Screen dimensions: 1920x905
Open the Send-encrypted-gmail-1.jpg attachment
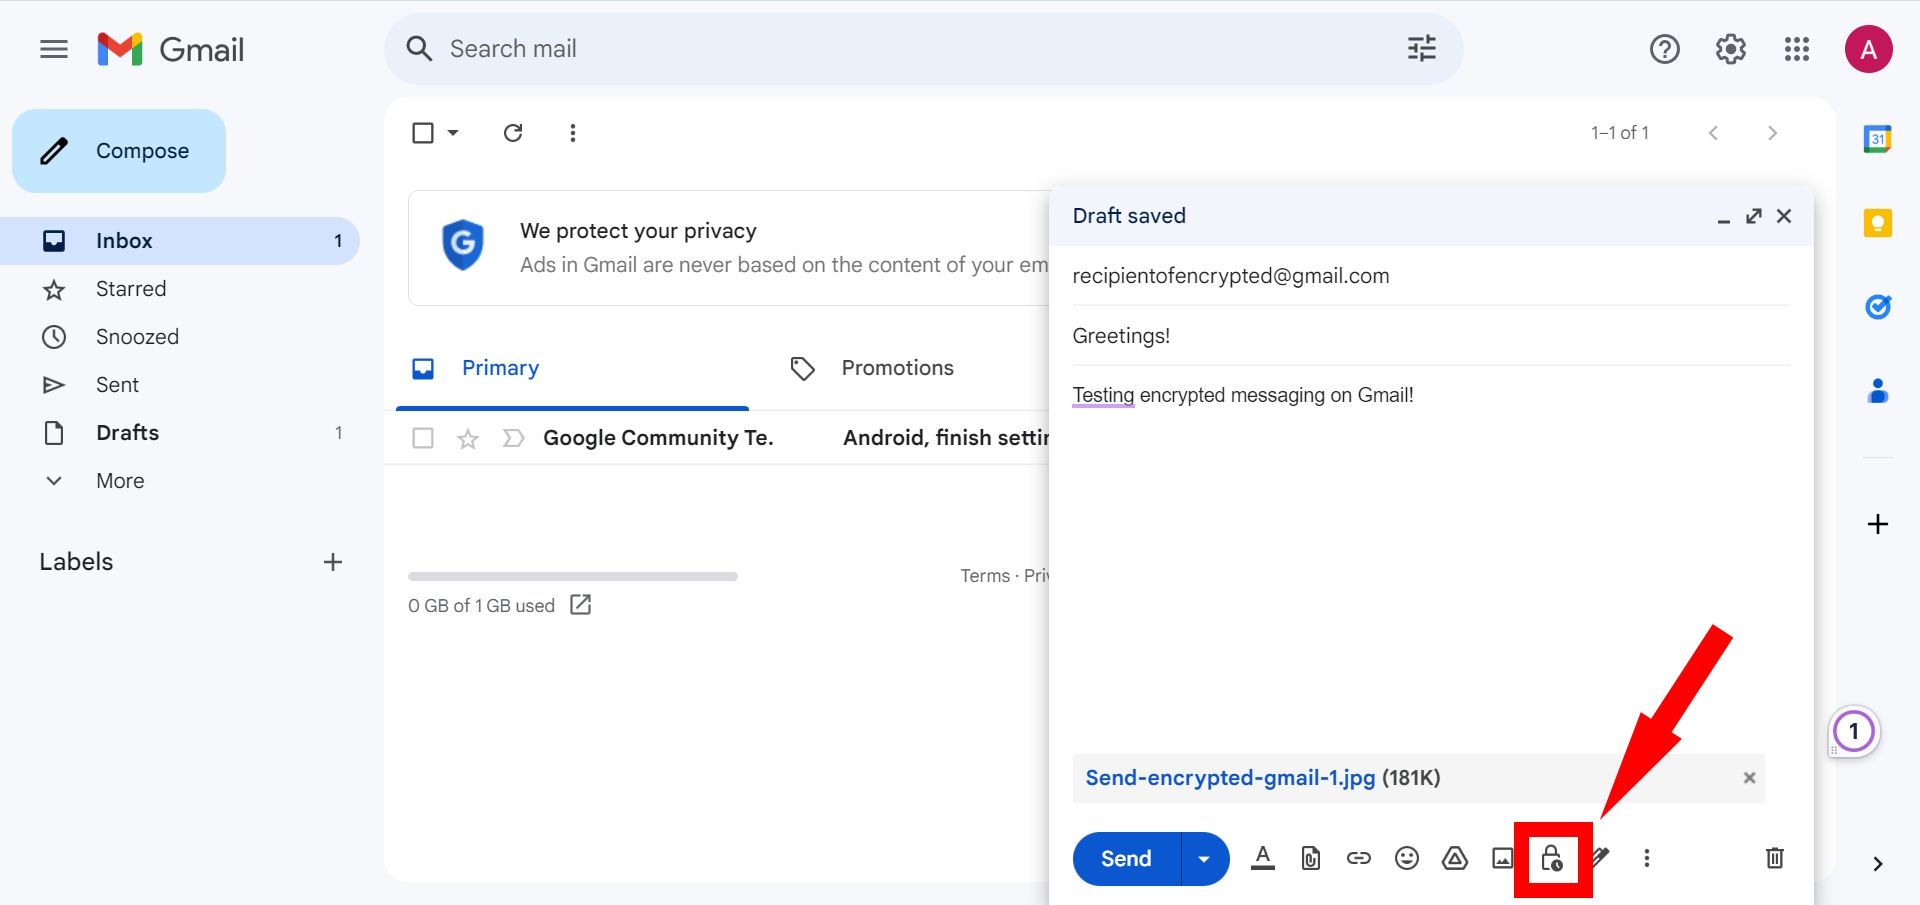(x=1230, y=778)
